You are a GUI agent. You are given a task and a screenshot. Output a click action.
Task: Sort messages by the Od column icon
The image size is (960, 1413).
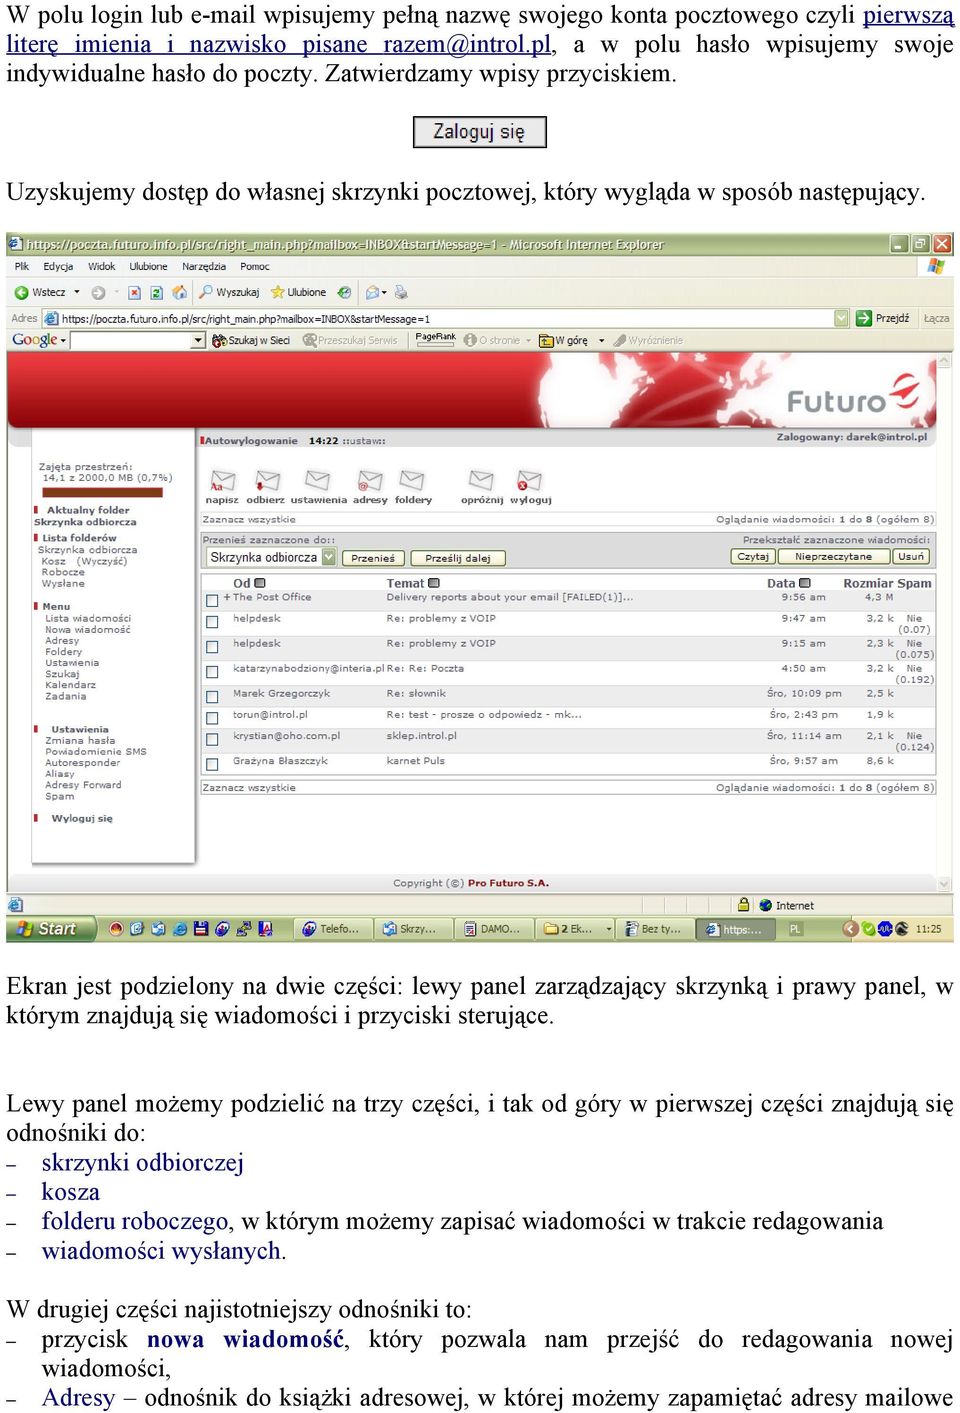pyautogui.click(x=260, y=583)
